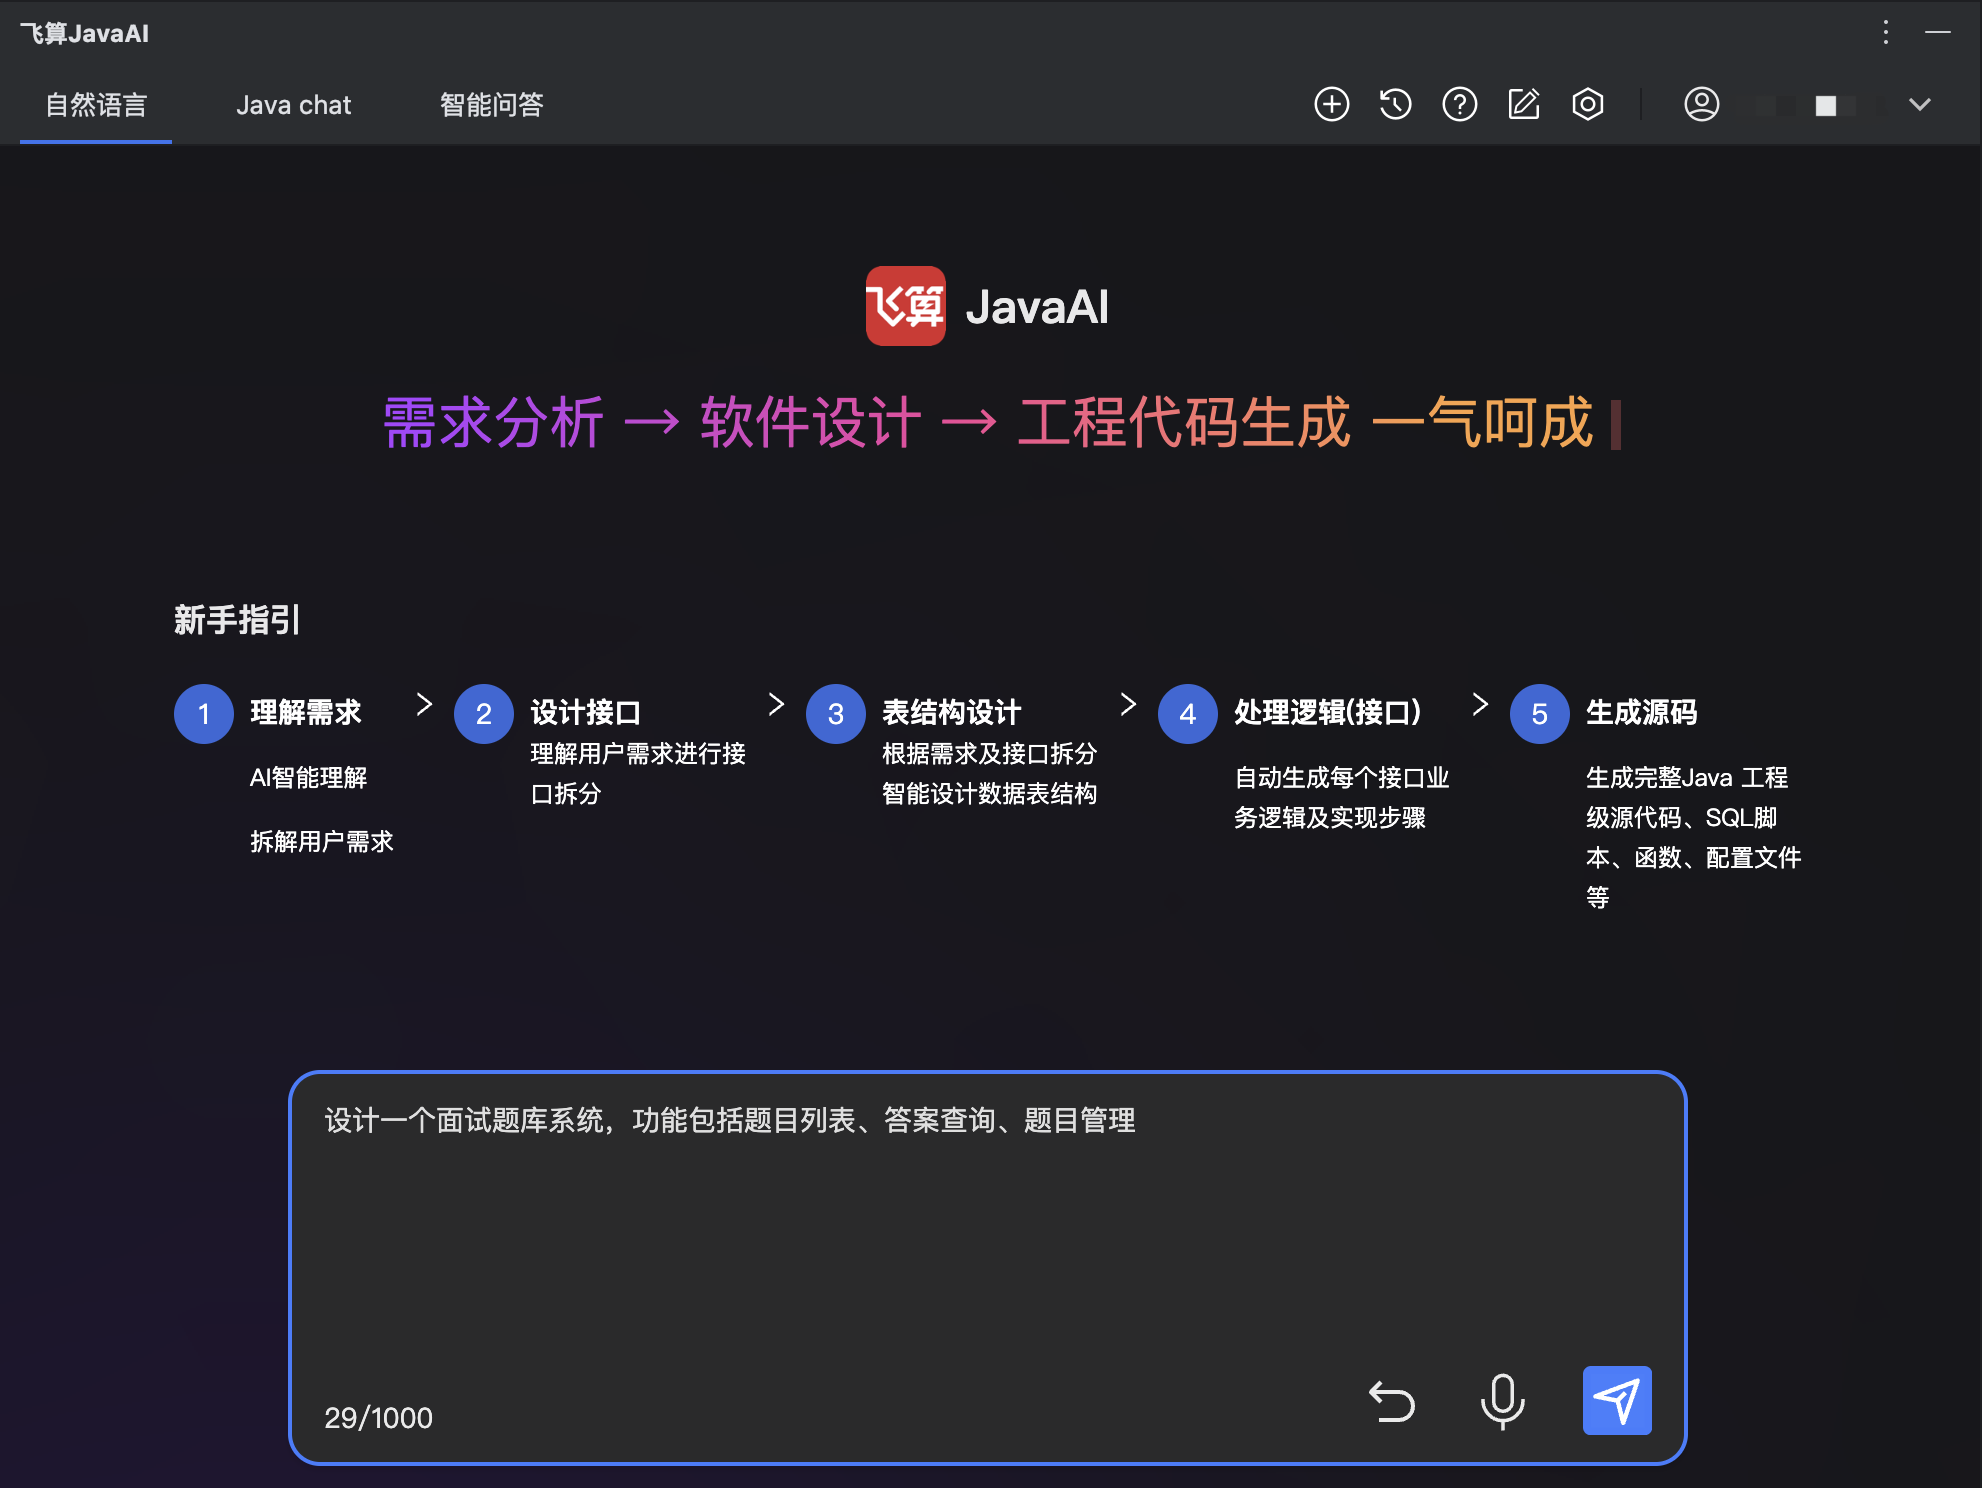This screenshot has height=1488, width=1982.
Task: Click the undo arrow icon in input box
Action: point(1392,1400)
